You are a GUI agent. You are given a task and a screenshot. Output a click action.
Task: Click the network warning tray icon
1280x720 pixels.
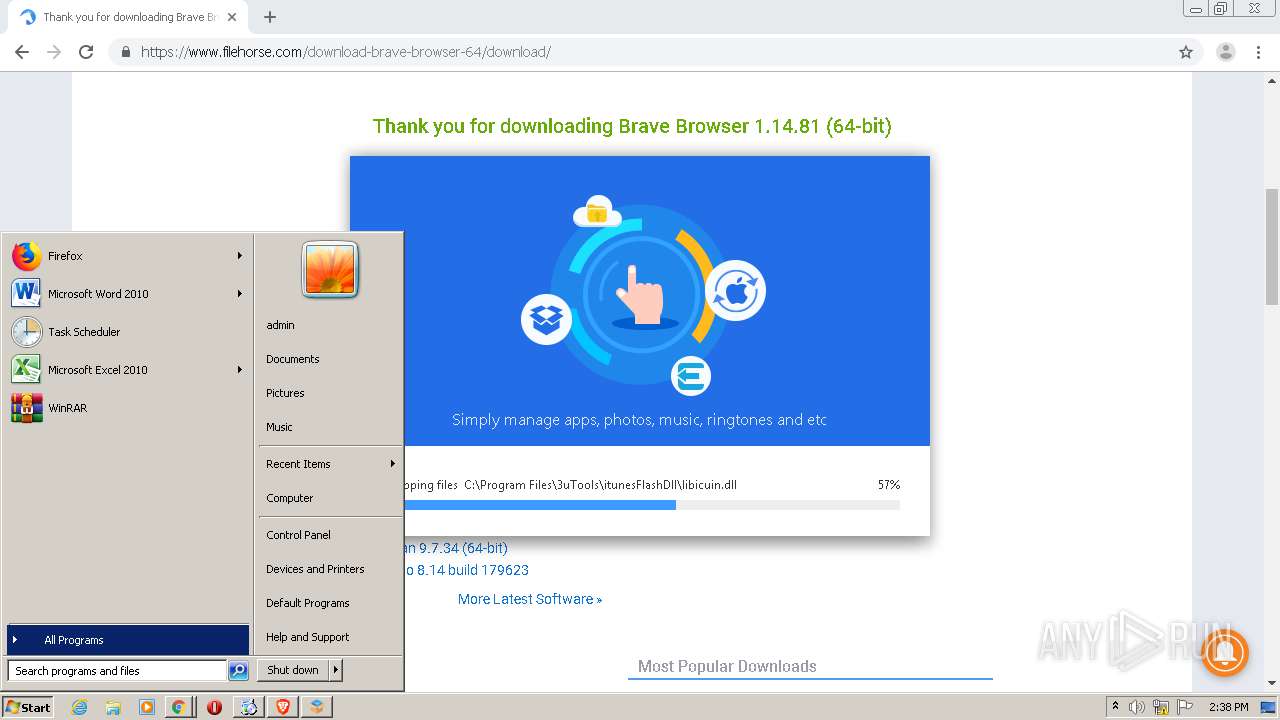(x=1161, y=707)
